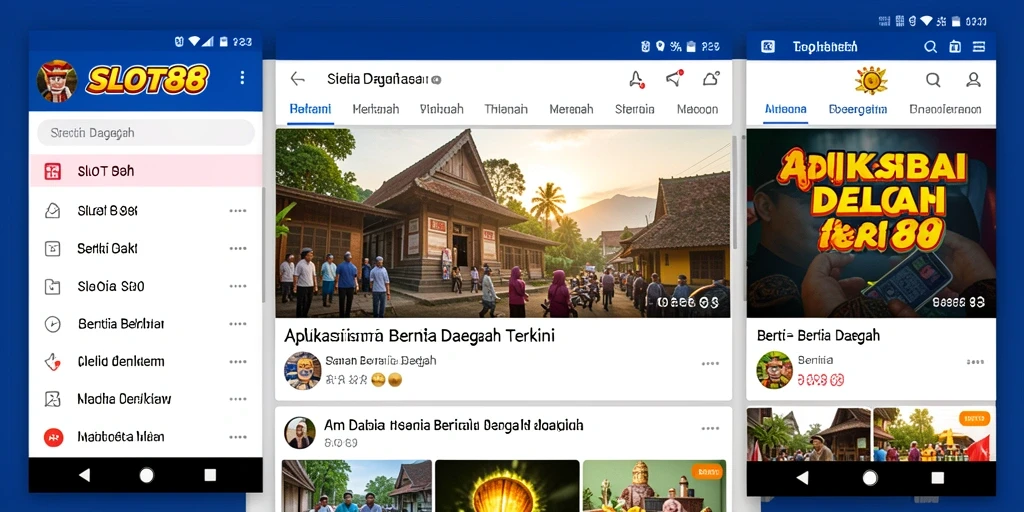The height and width of the screenshot is (512, 1024).
Task: Open 'Aplikasiisnra Bernia Daegah Terkini' headline
Action: click(x=419, y=336)
